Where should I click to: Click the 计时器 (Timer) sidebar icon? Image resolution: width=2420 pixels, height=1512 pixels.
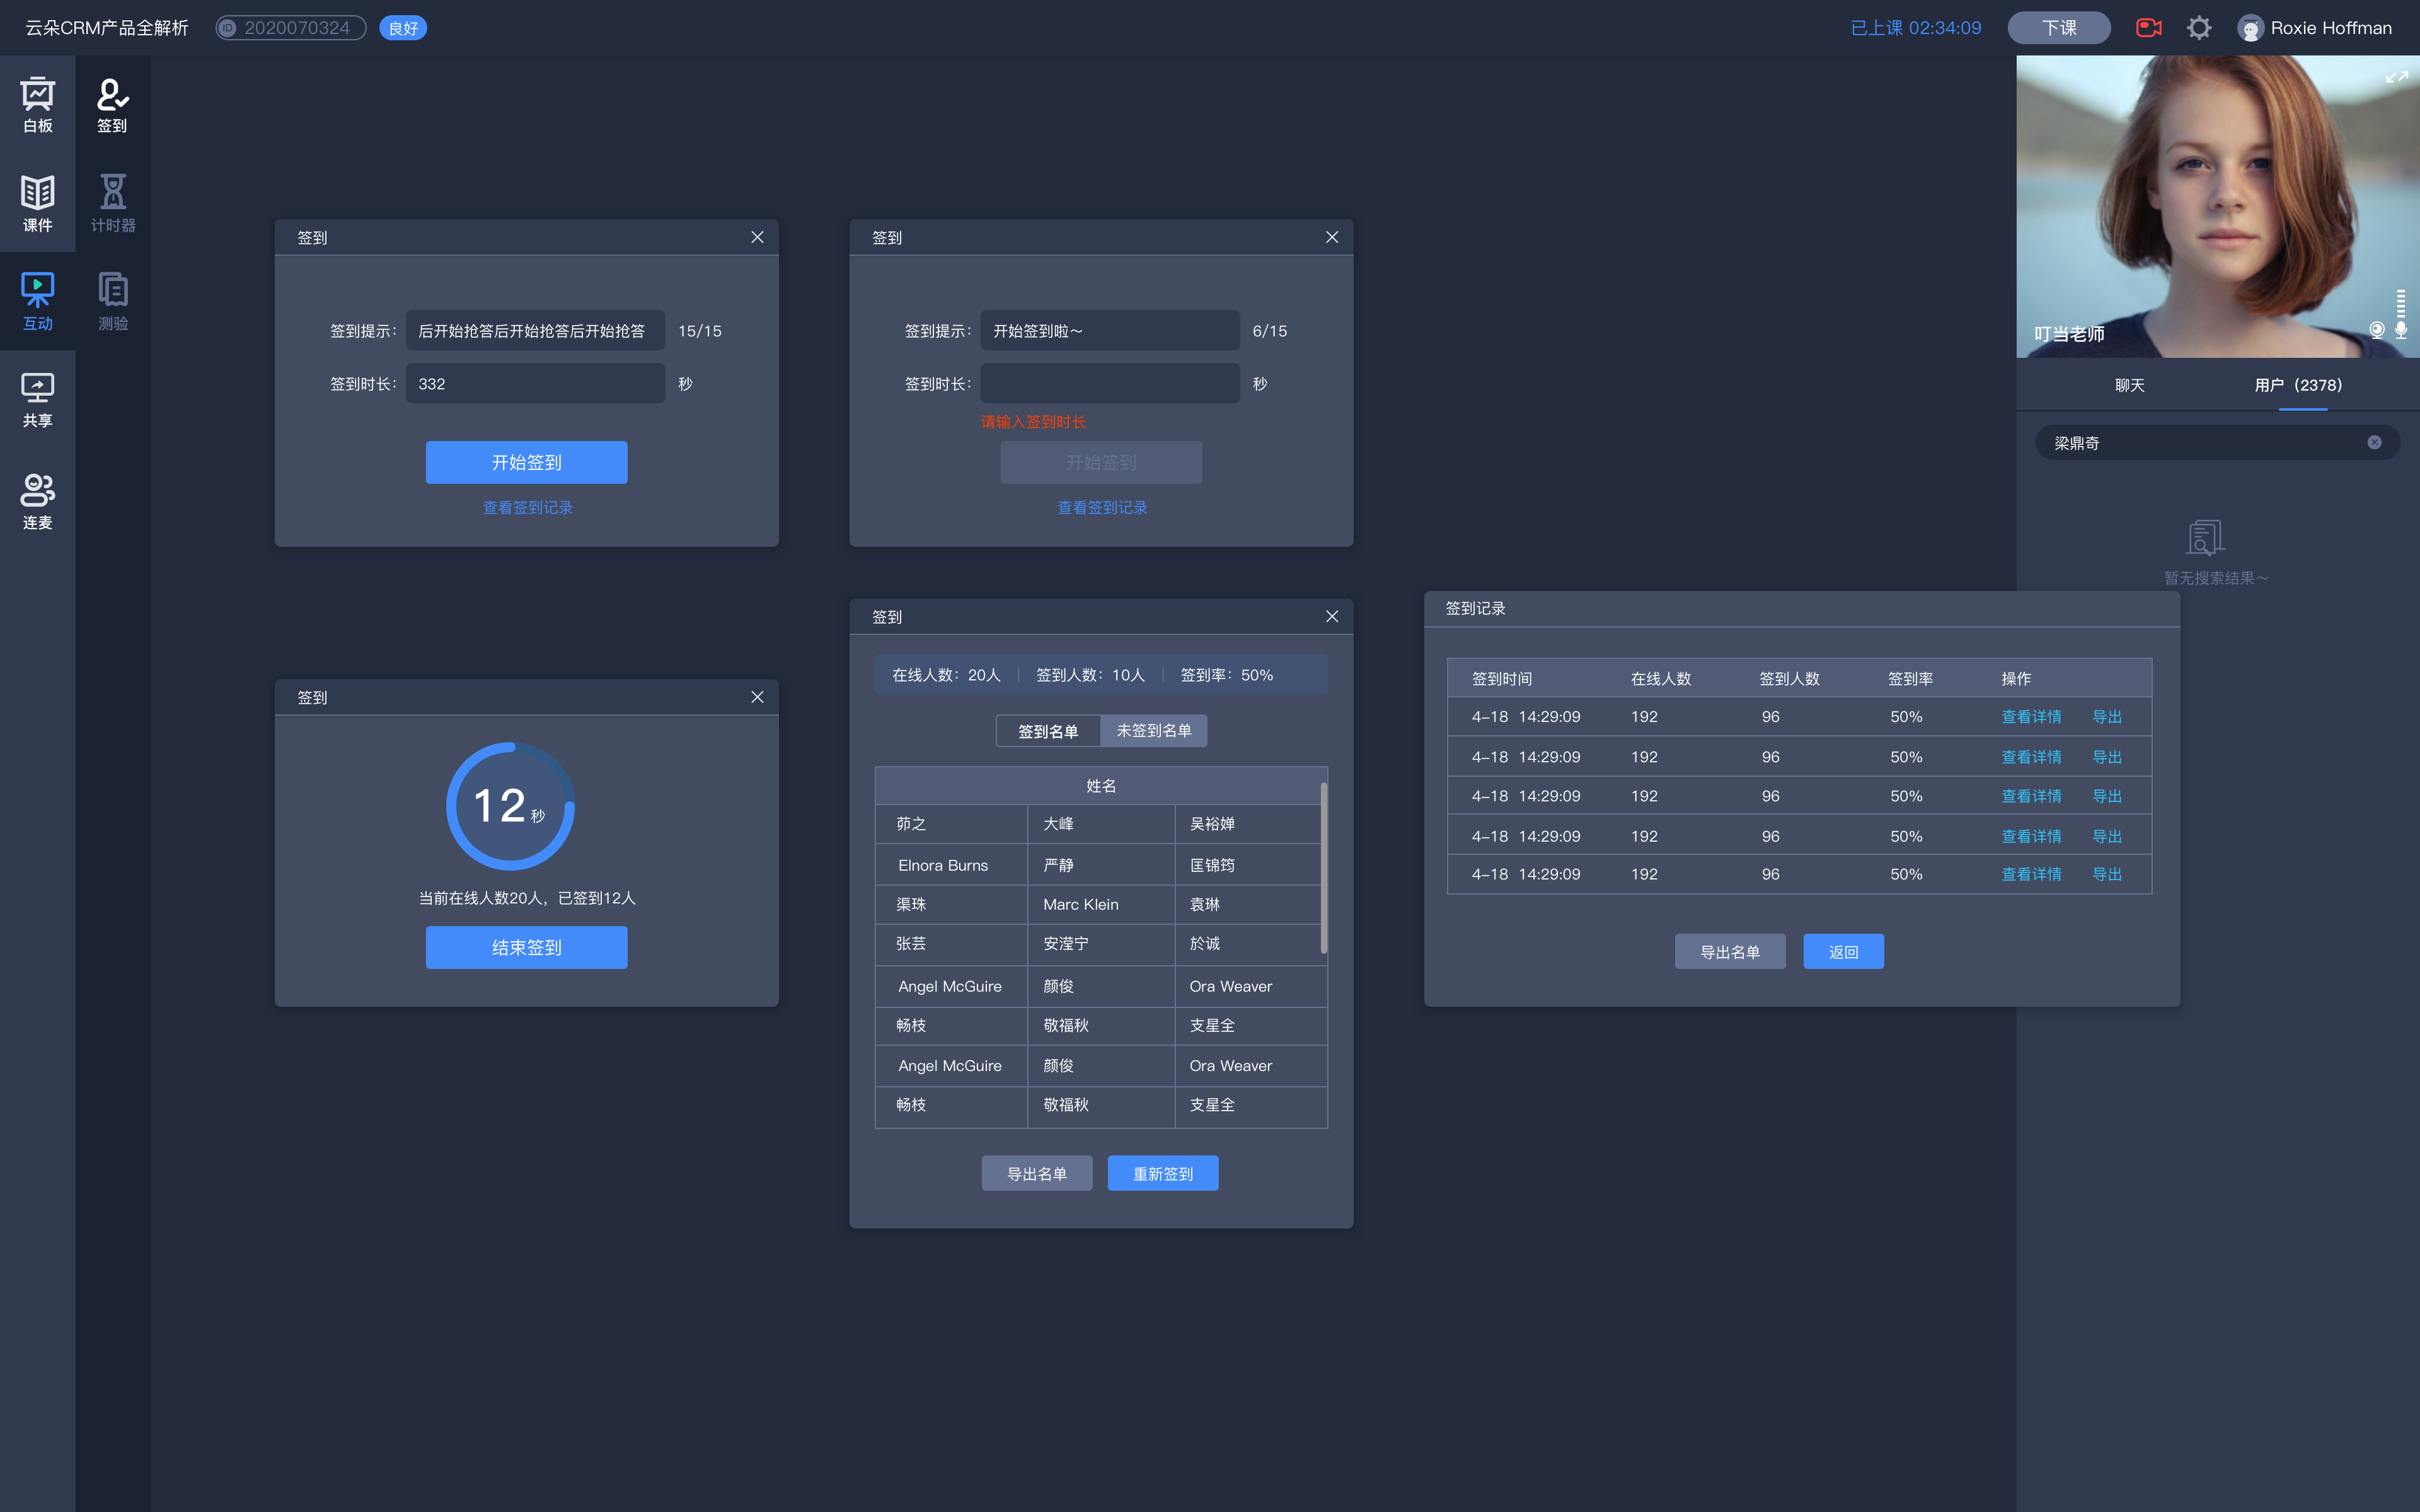tap(112, 200)
